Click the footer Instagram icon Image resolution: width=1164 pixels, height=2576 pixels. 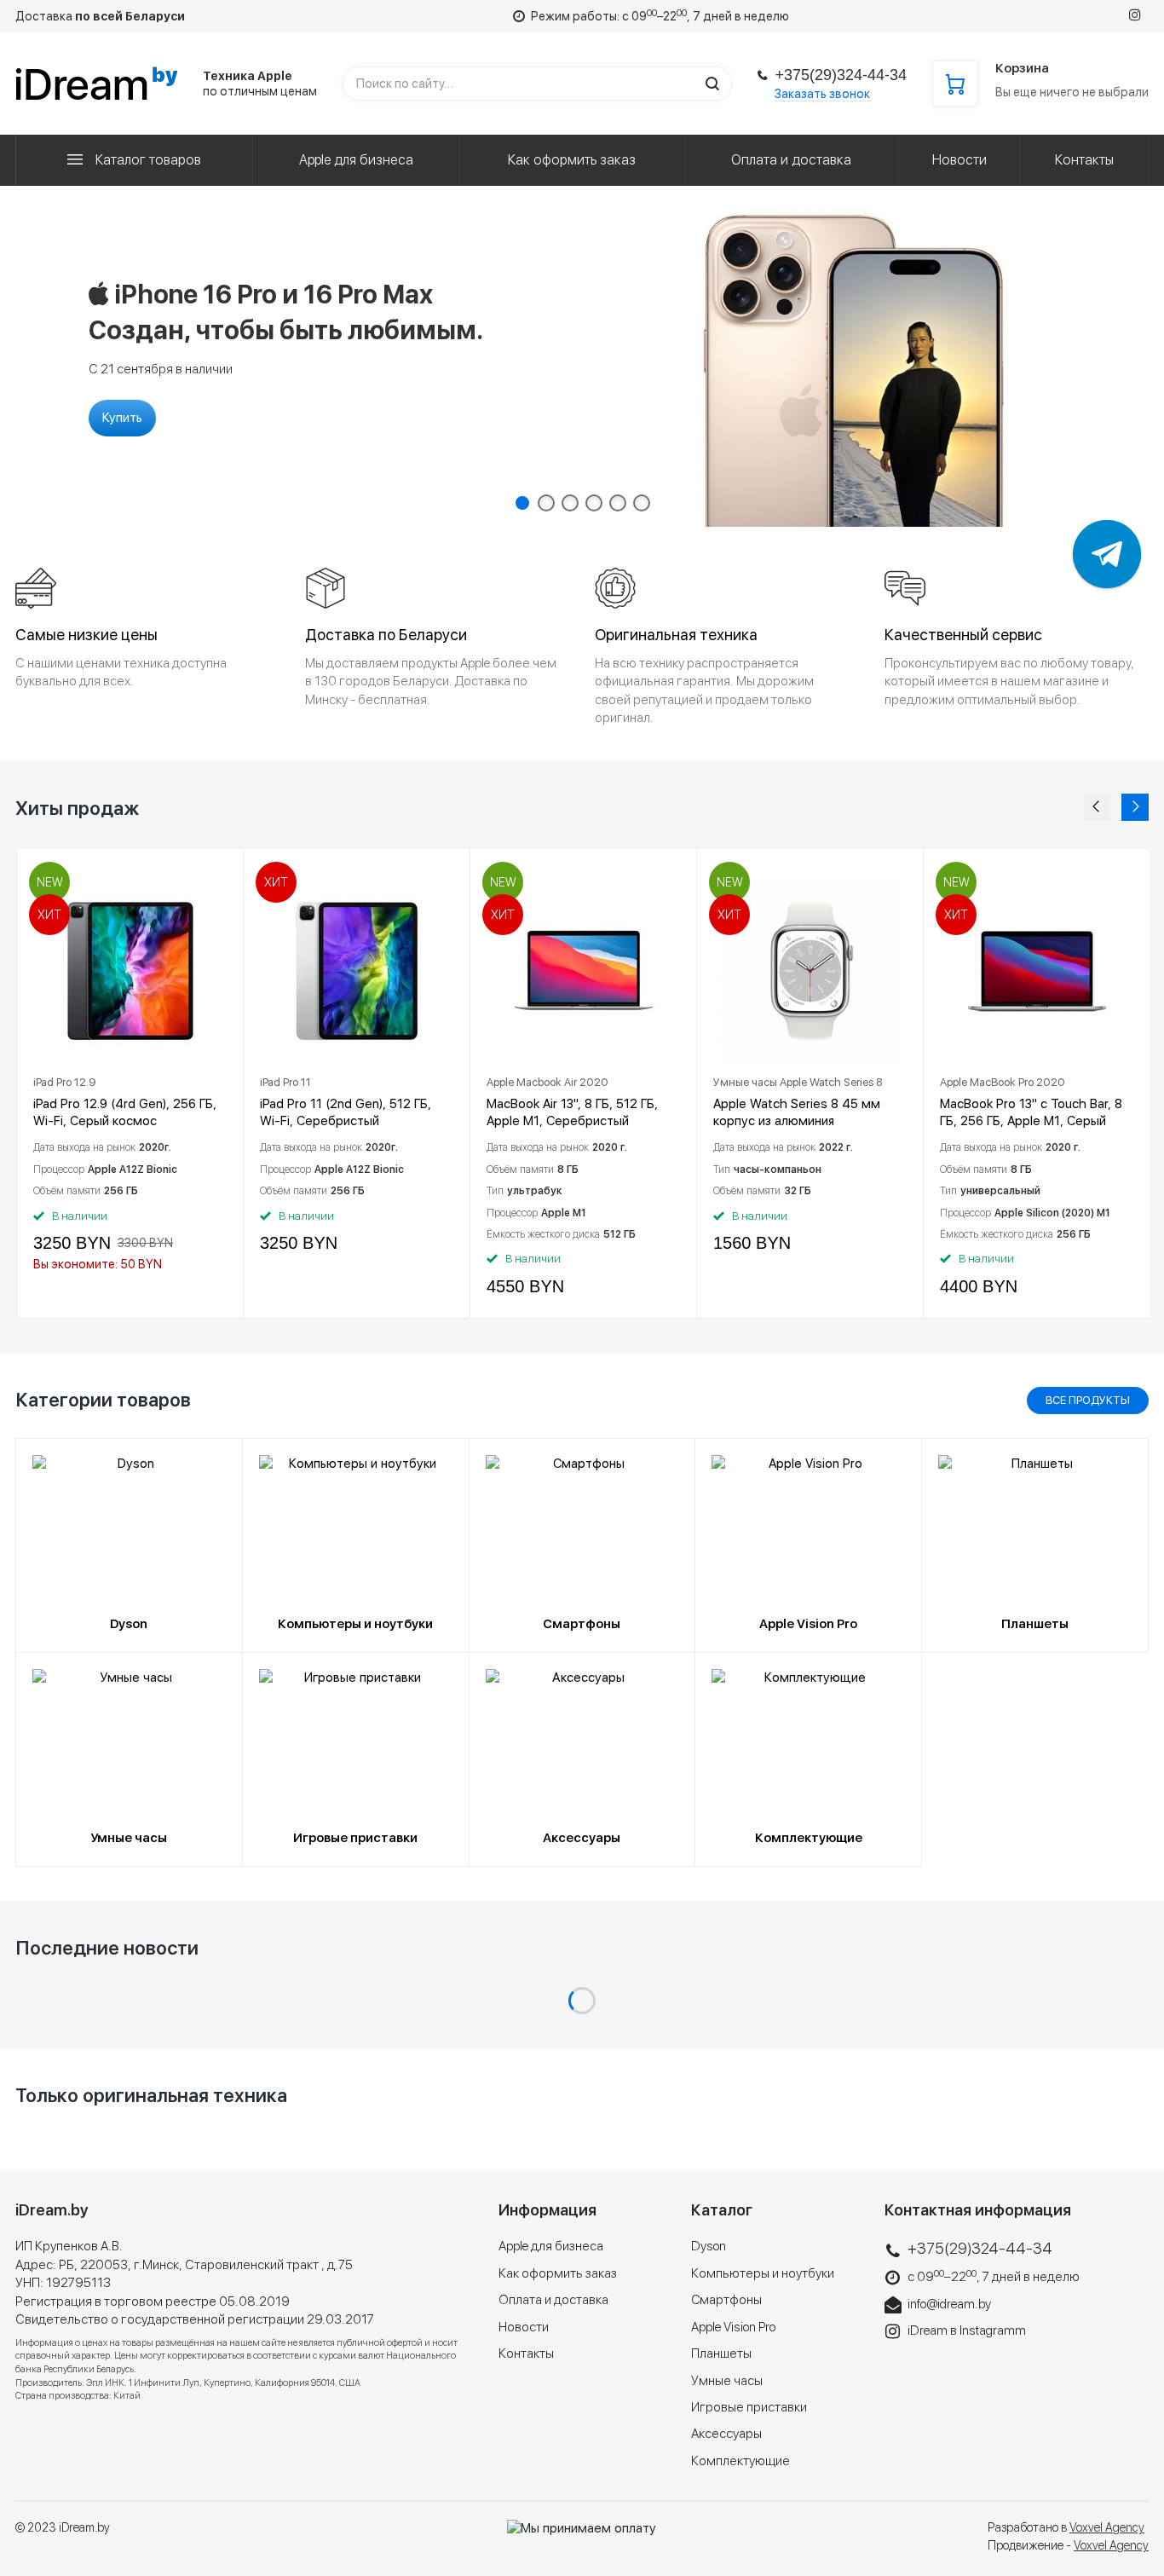892,2331
